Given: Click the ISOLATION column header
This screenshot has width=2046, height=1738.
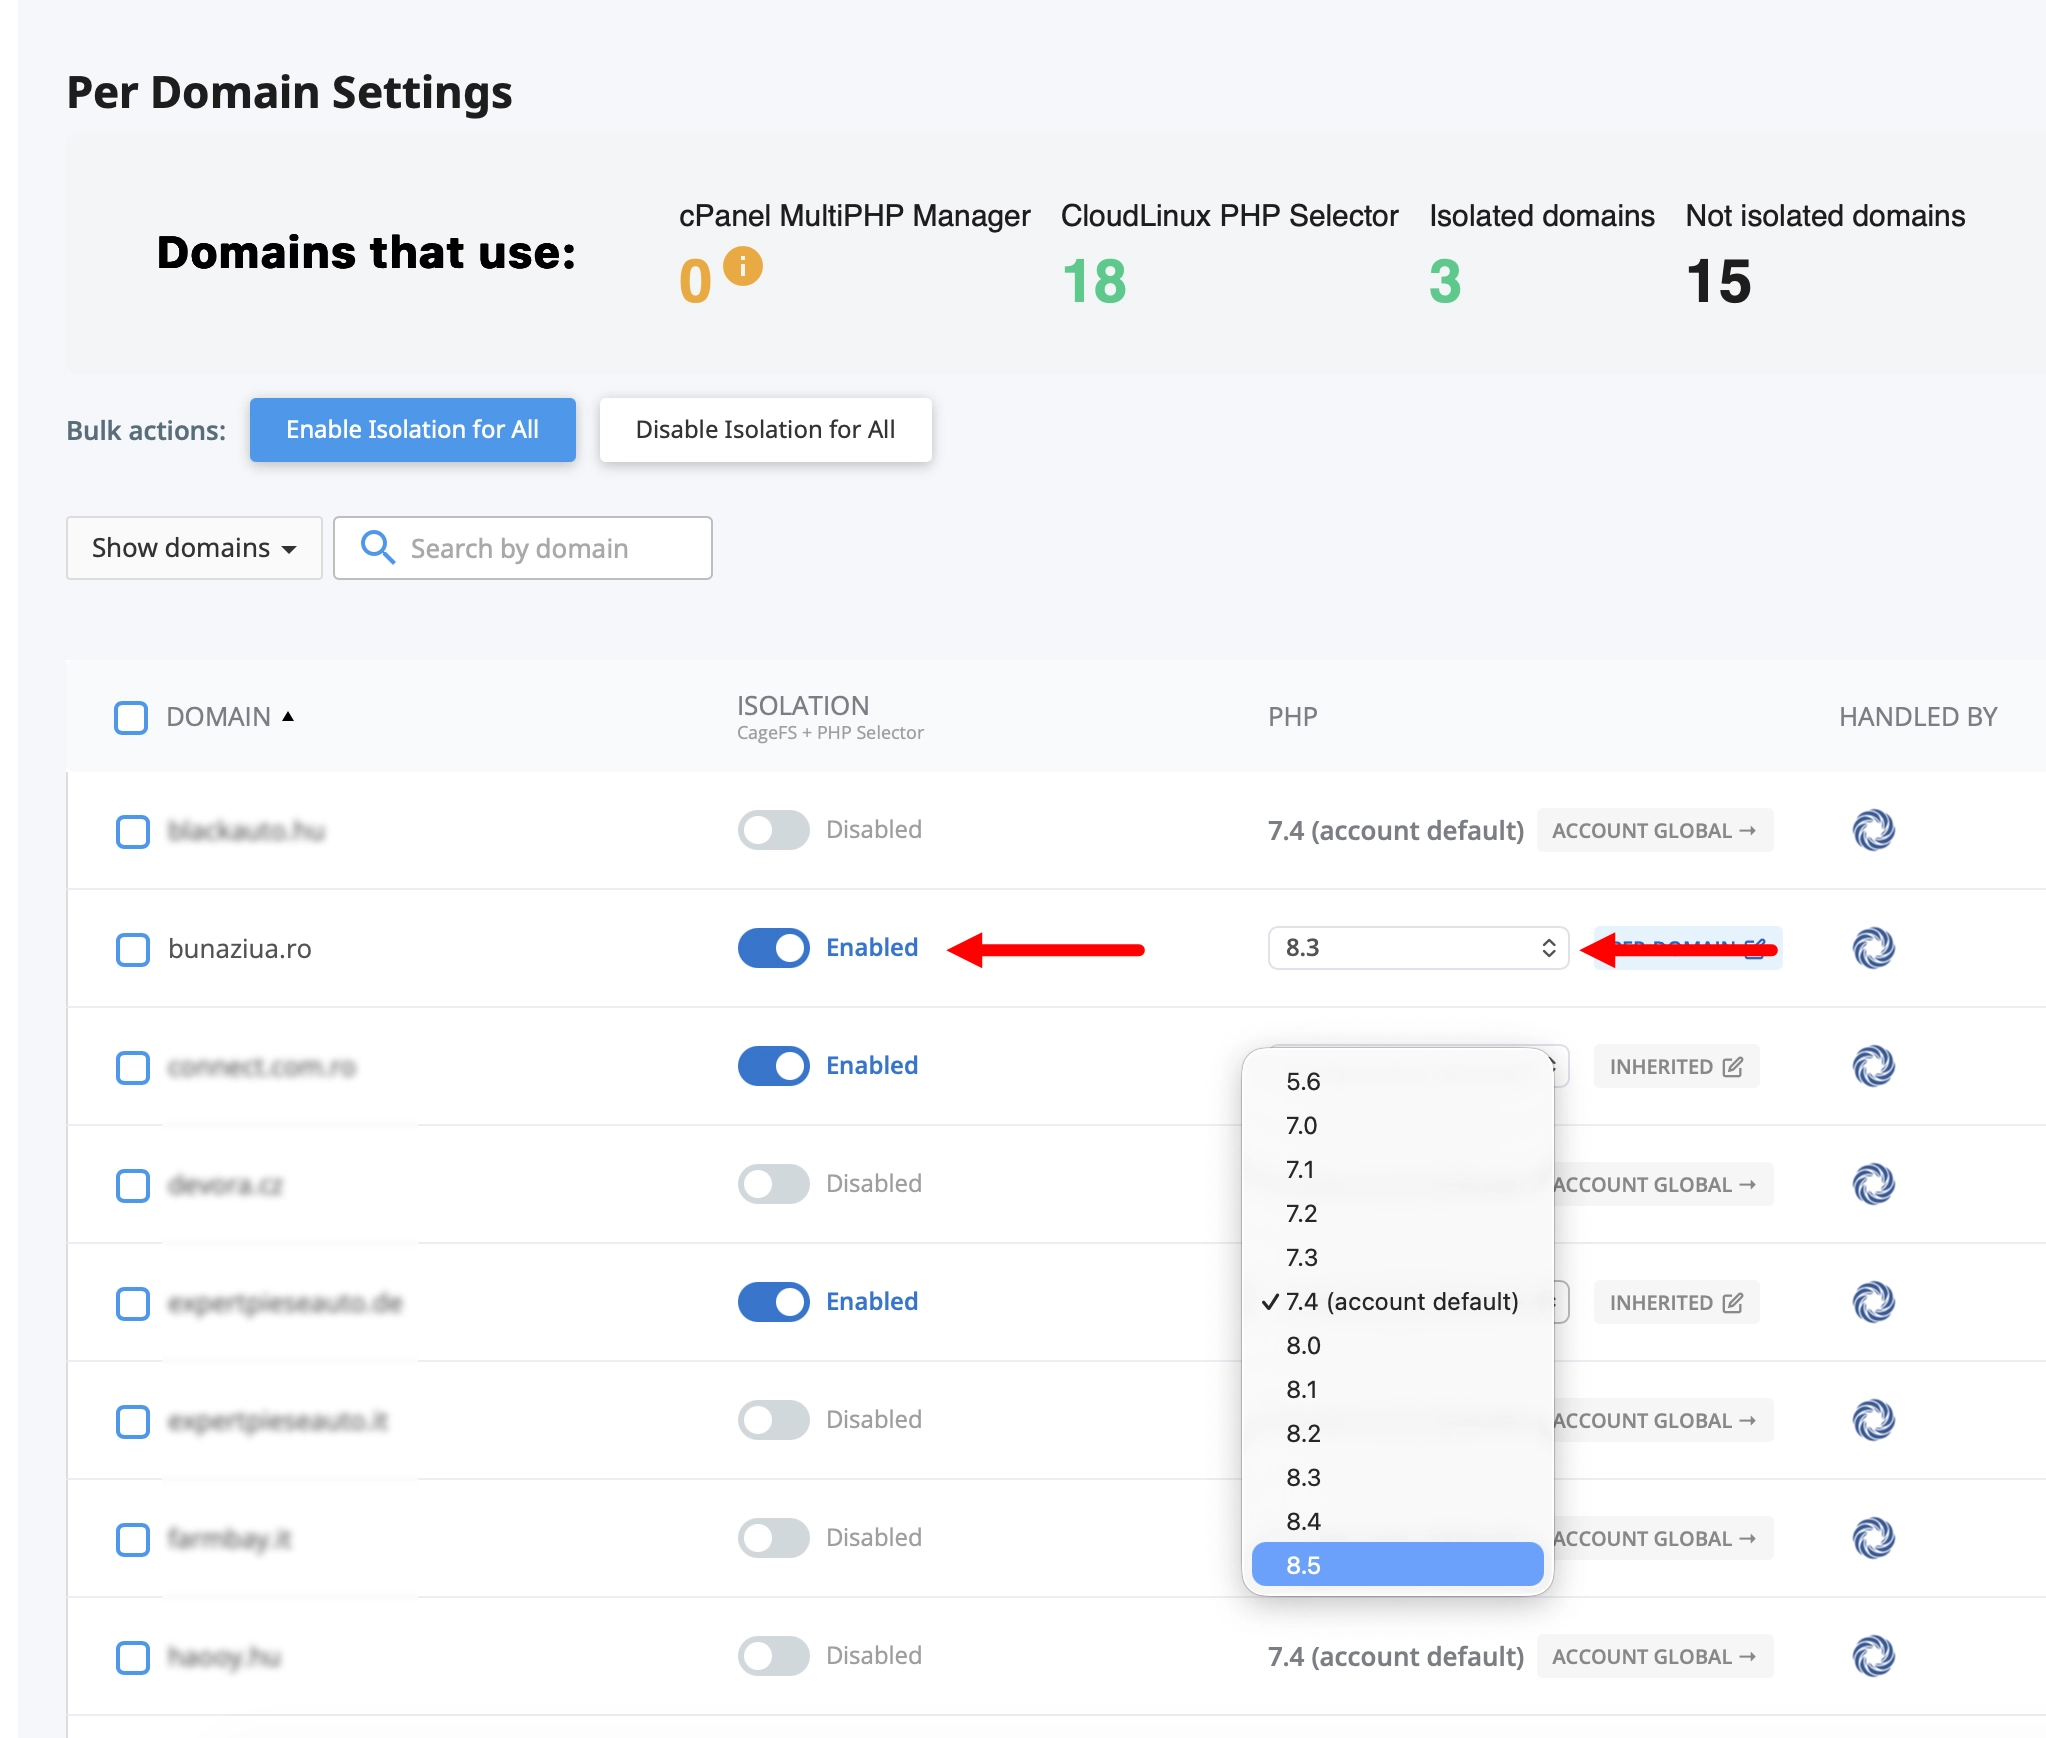Looking at the screenshot, I should point(803,706).
